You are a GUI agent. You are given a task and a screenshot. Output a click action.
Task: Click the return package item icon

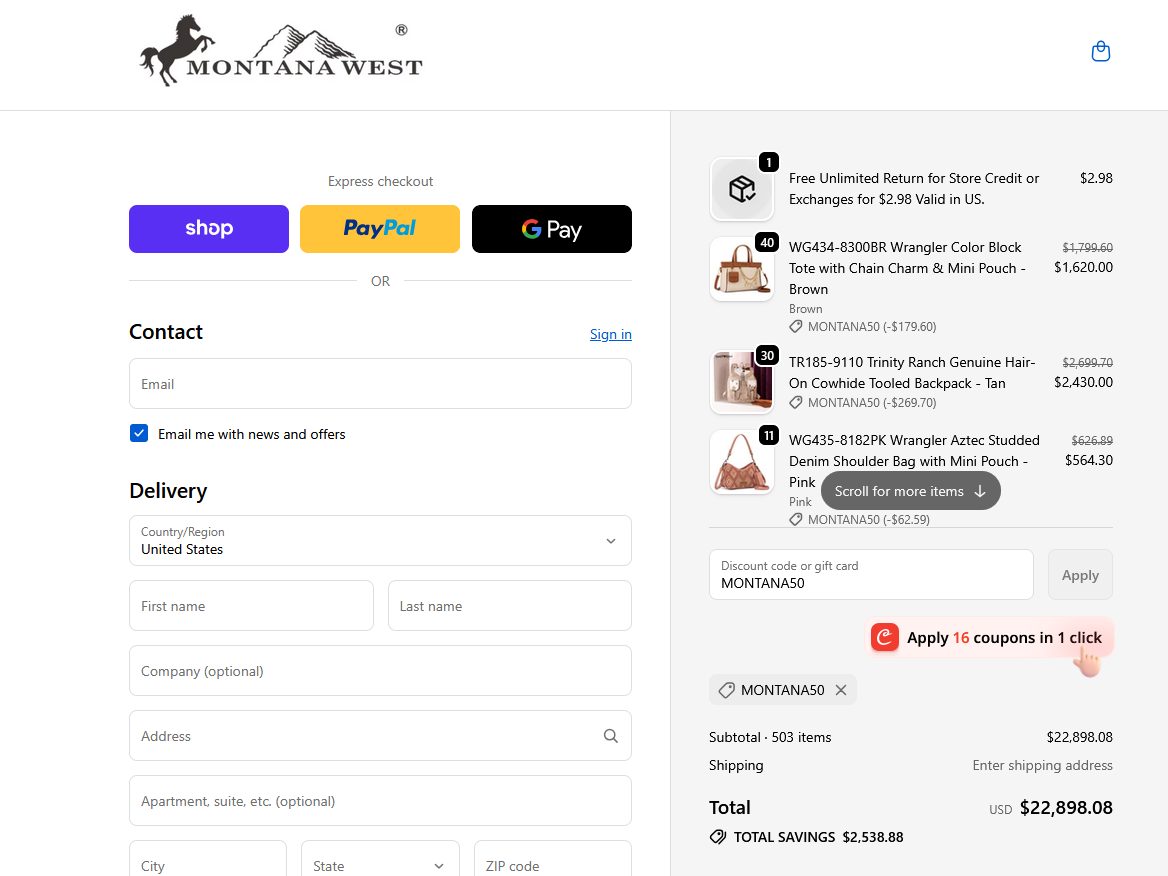pos(742,189)
